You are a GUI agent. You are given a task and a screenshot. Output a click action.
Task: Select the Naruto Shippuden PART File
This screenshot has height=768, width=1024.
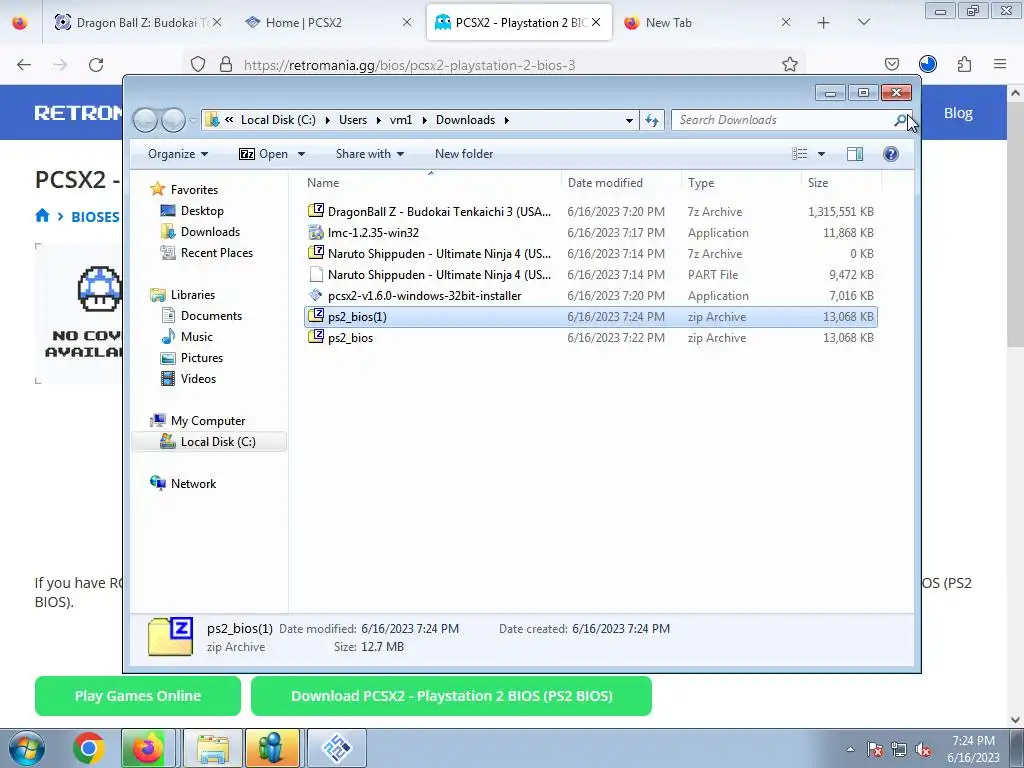click(x=590, y=274)
